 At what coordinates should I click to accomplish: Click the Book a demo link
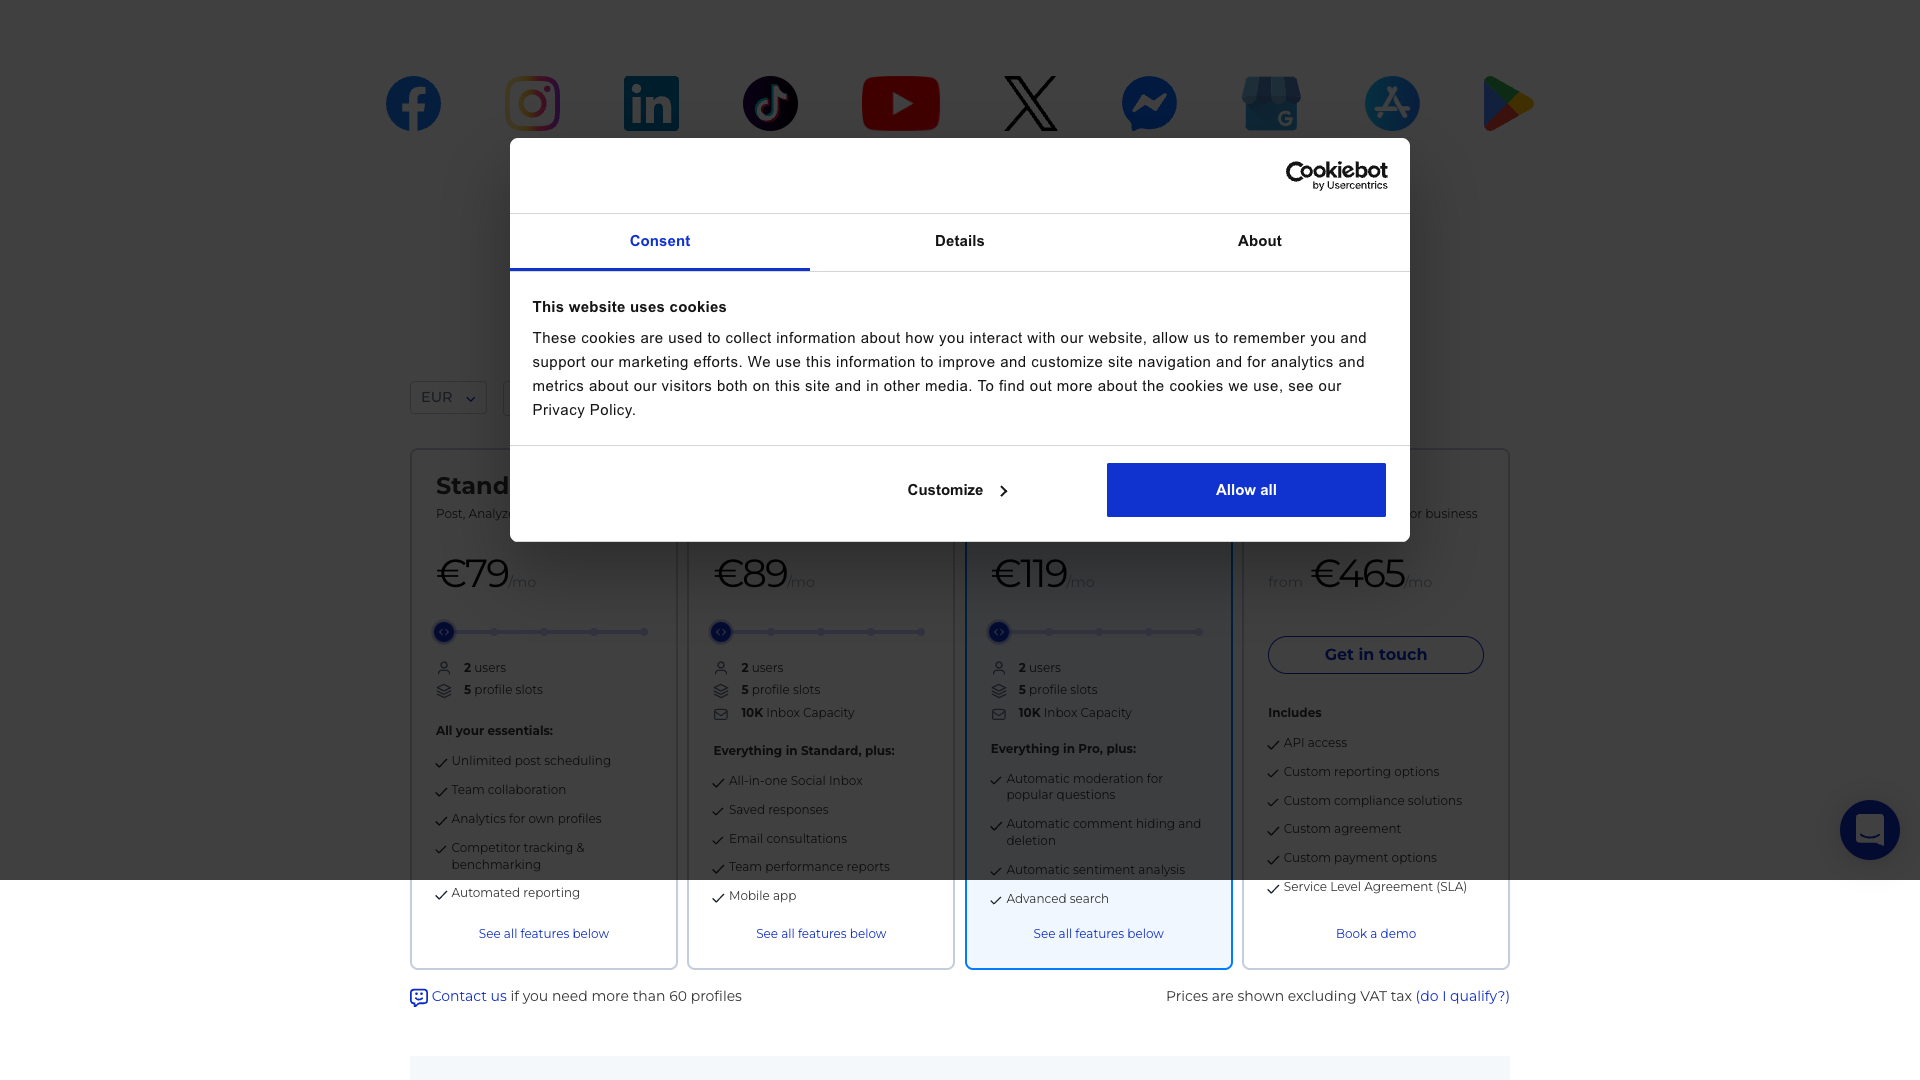click(1375, 933)
